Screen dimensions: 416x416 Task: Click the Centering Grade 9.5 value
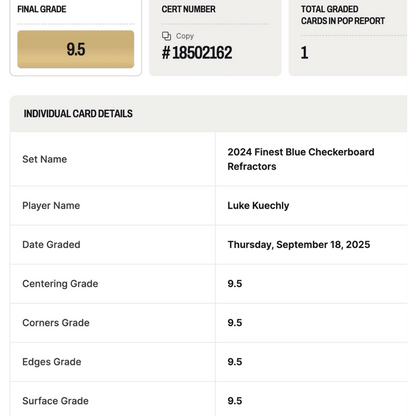point(235,284)
